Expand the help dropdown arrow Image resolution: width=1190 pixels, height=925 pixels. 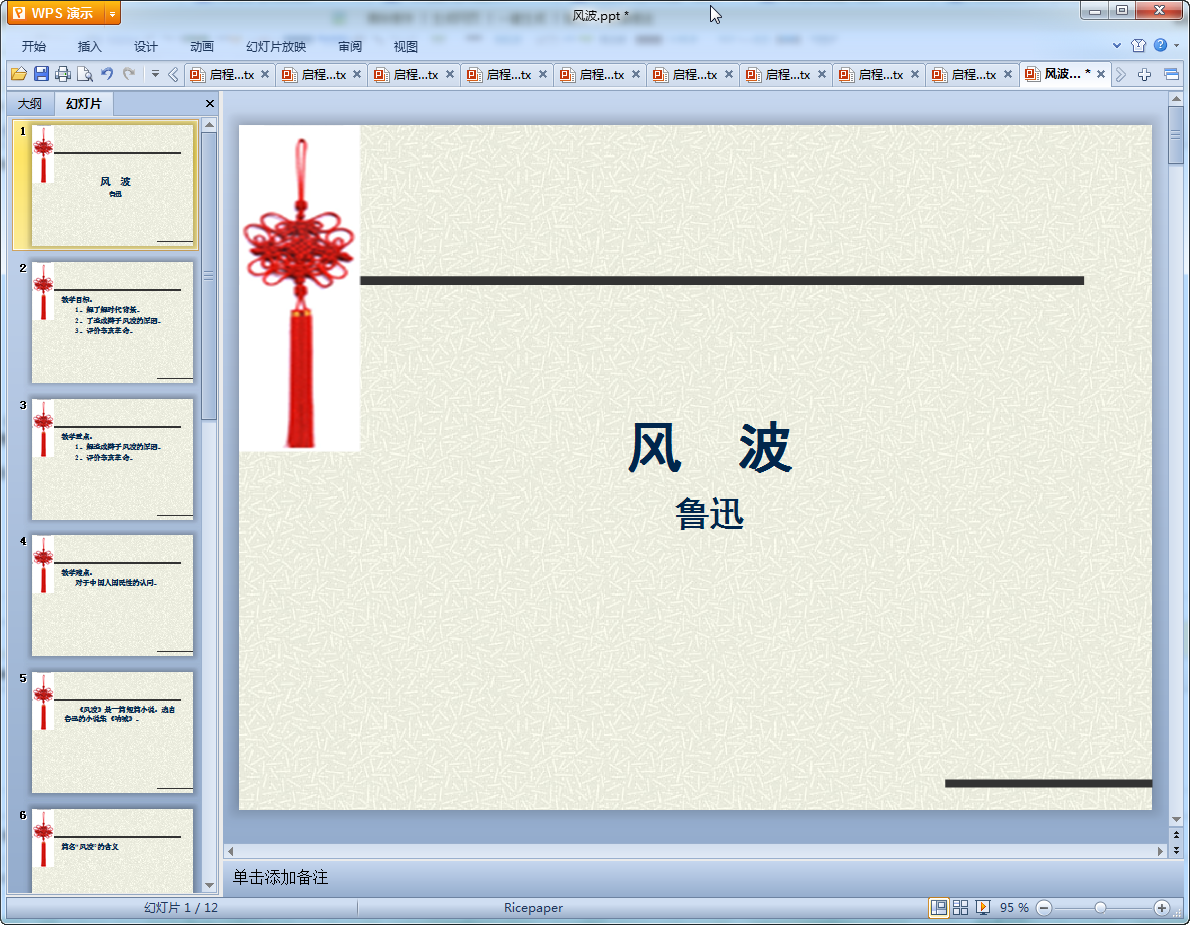[1176, 46]
